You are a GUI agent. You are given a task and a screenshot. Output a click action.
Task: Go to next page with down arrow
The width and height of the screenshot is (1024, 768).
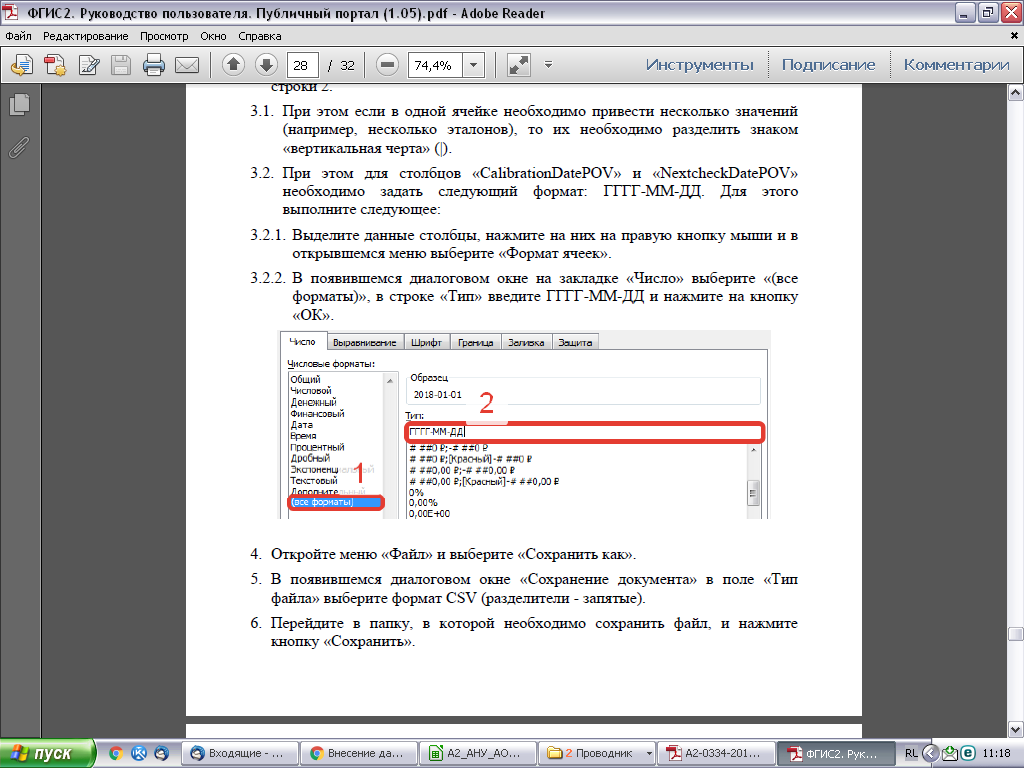pyautogui.click(x=265, y=65)
